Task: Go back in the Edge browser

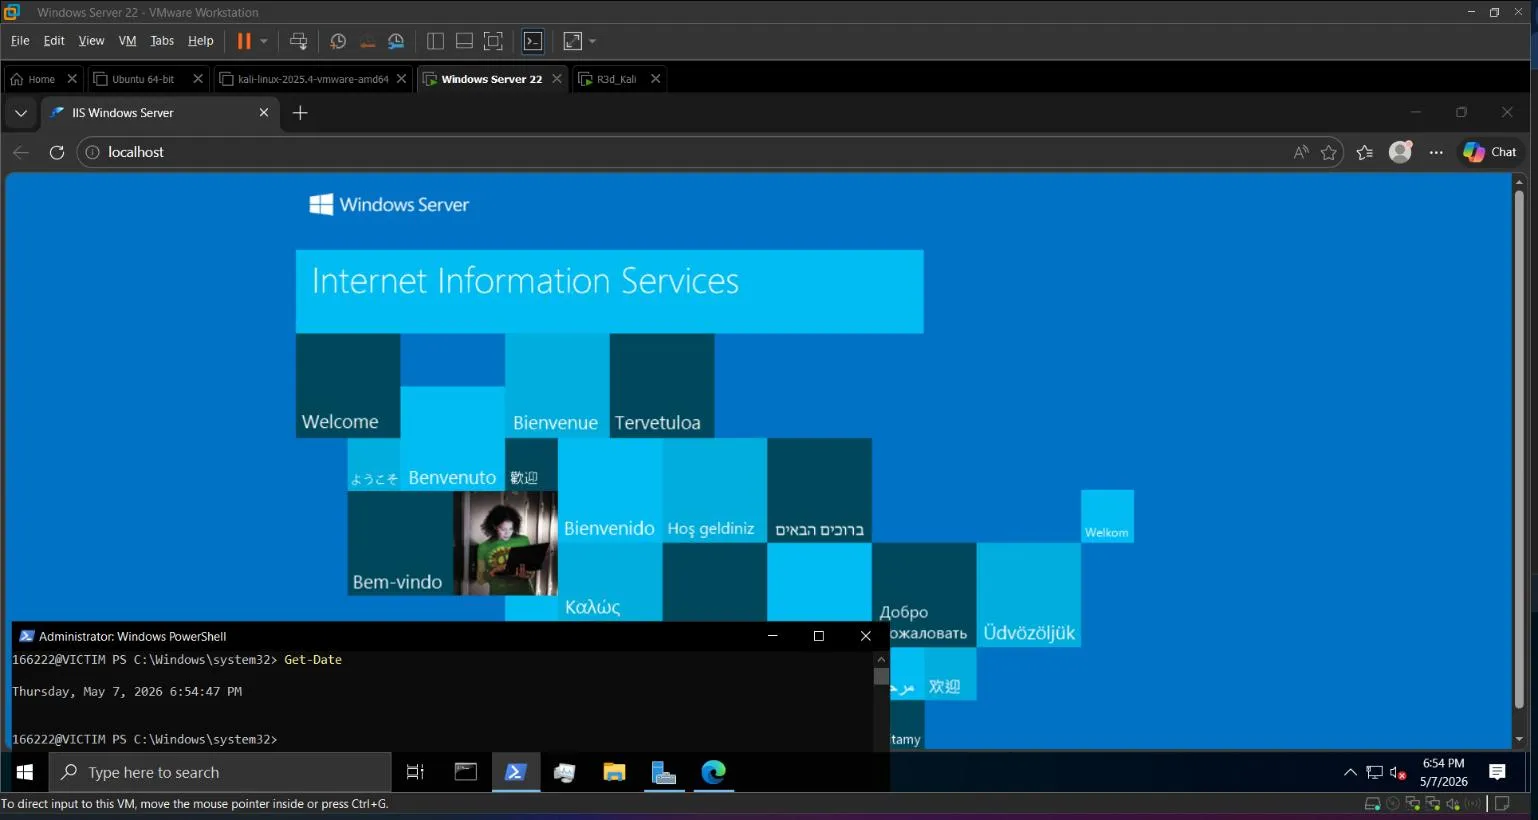Action: pyautogui.click(x=21, y=152)
